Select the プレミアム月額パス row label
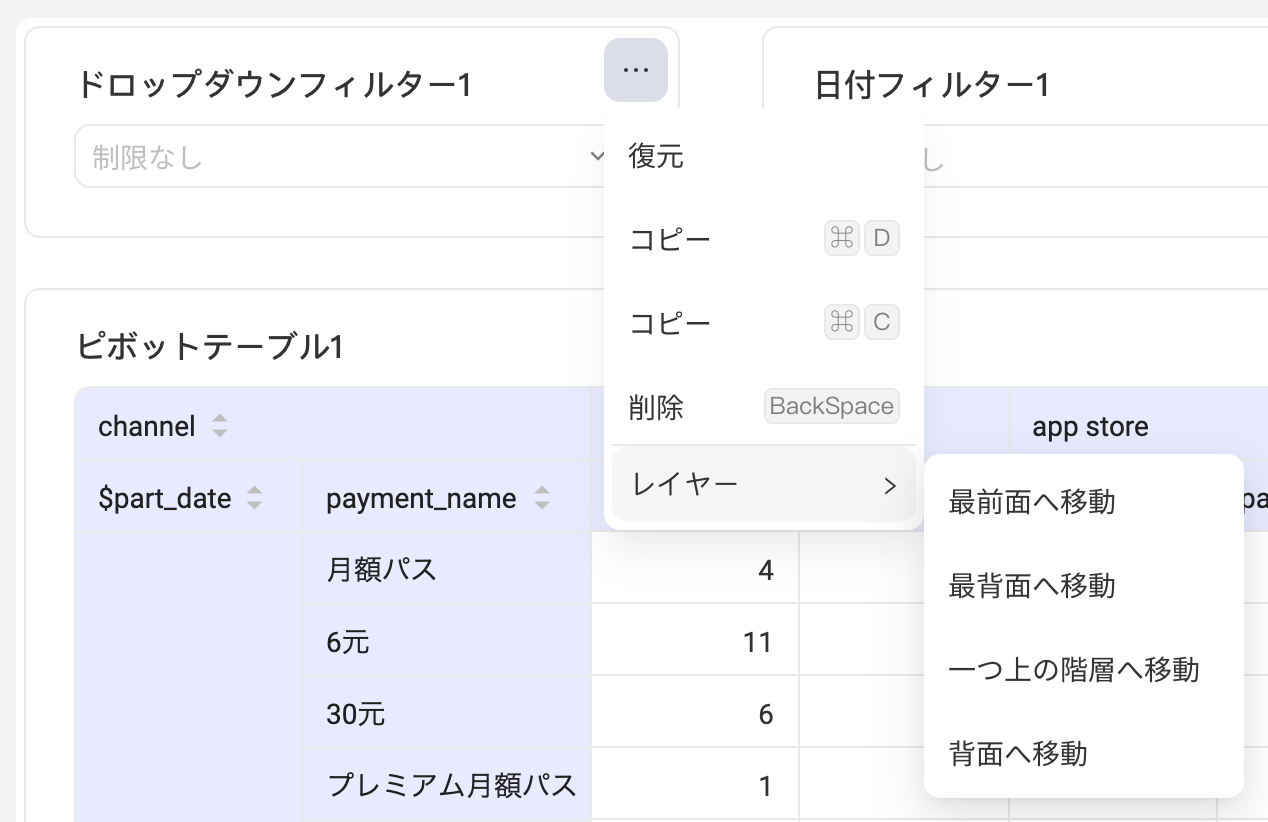The height and width of the screenshot is (822, 1268). click(x=452, y=786)
